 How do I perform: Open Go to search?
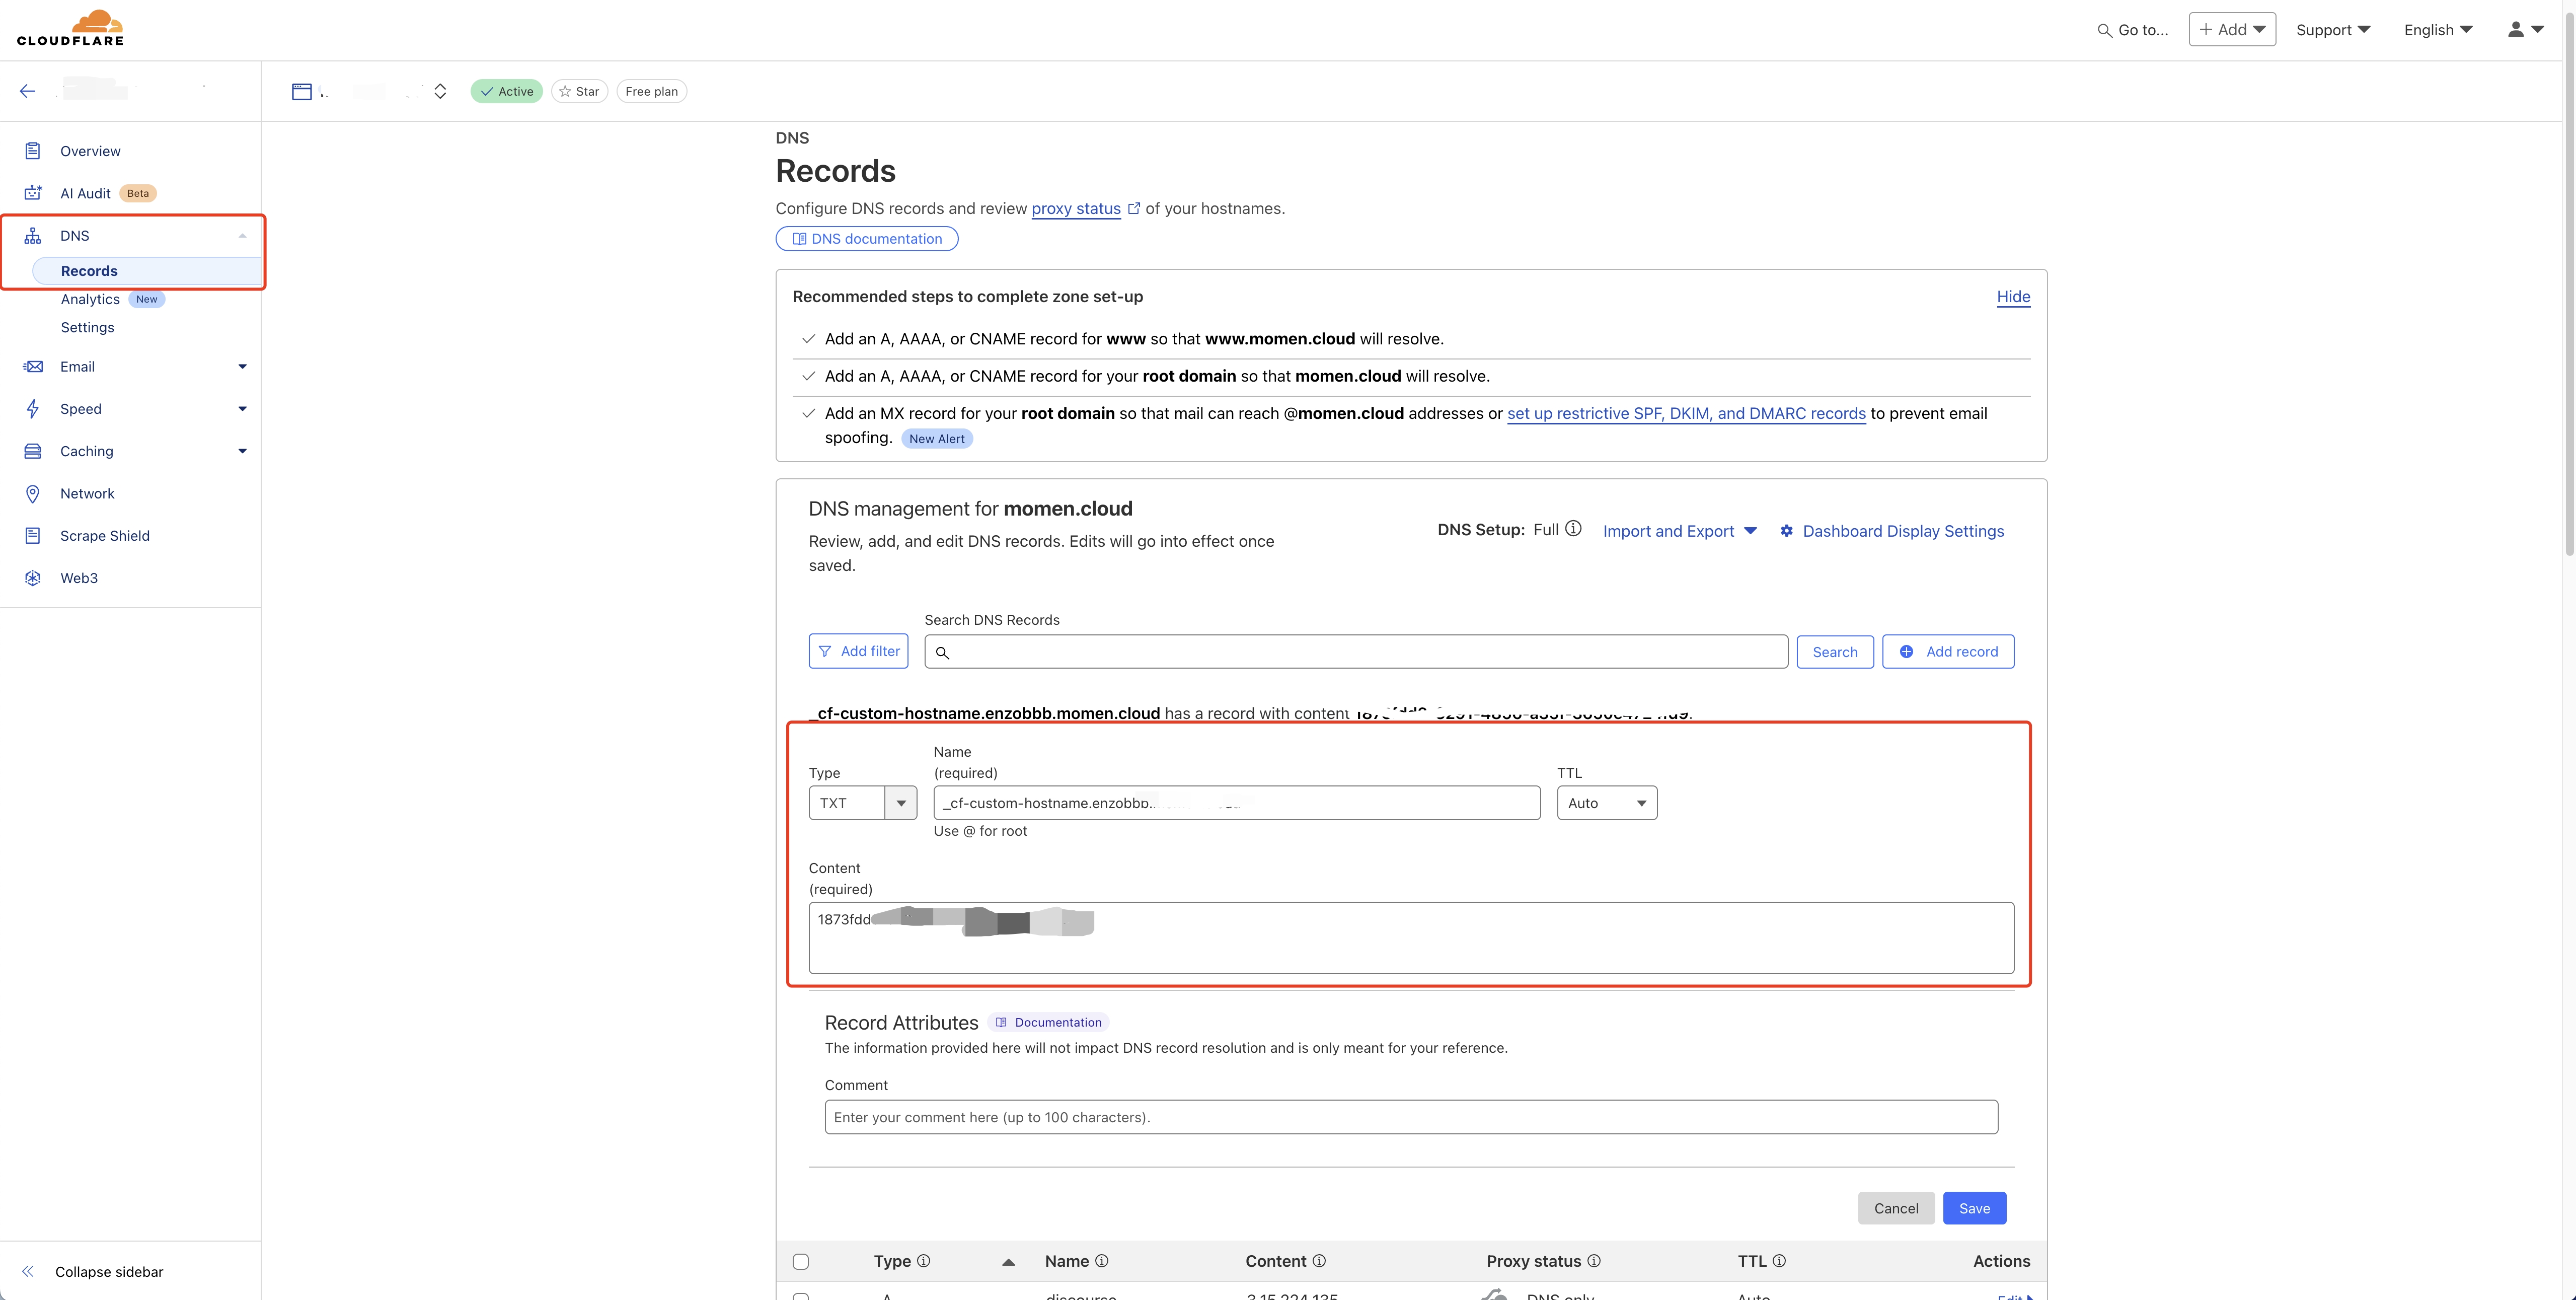point(2132,30)
